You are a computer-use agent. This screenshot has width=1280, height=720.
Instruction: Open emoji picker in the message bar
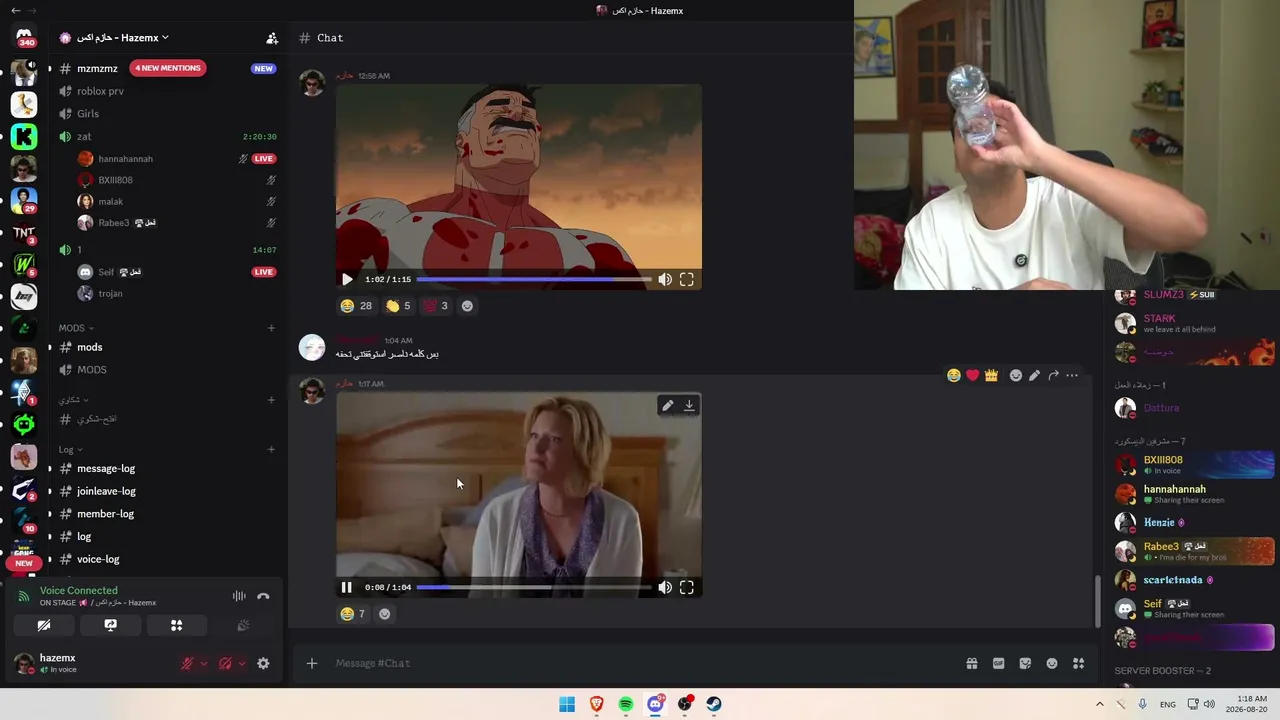coord(1052,663)
